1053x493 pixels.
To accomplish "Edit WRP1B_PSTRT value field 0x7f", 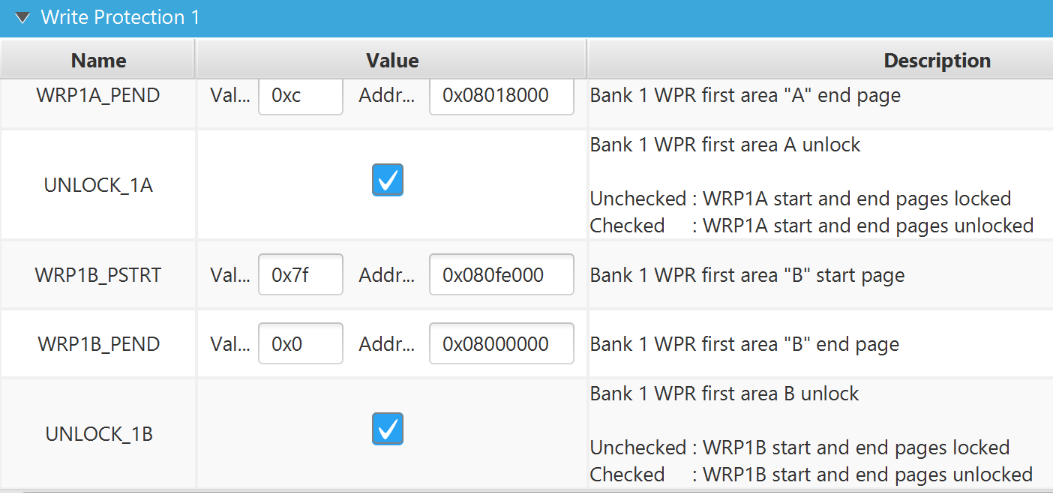I will [301, 275].
